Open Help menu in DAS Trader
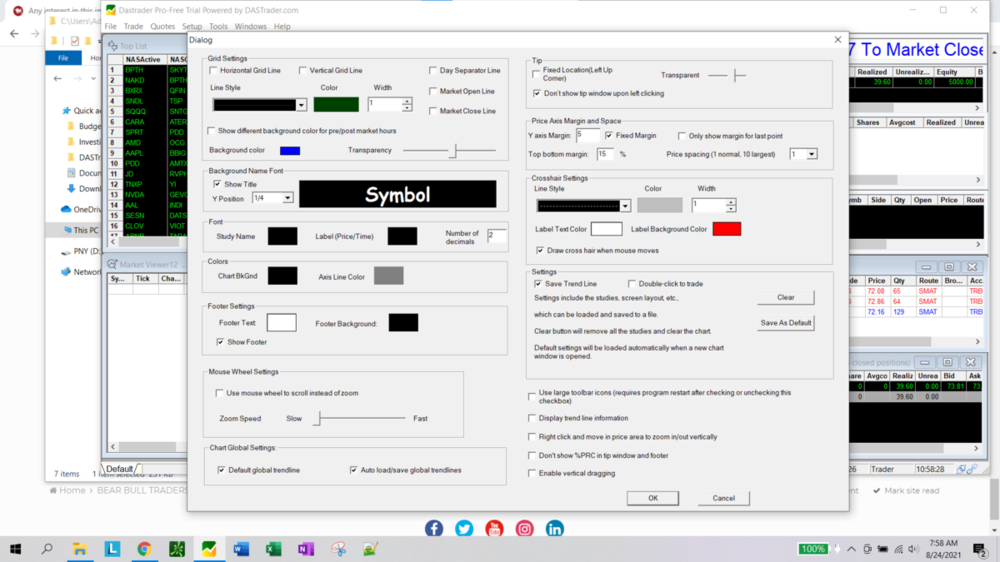Screen dimensions: 1000x562 [282, 26]
